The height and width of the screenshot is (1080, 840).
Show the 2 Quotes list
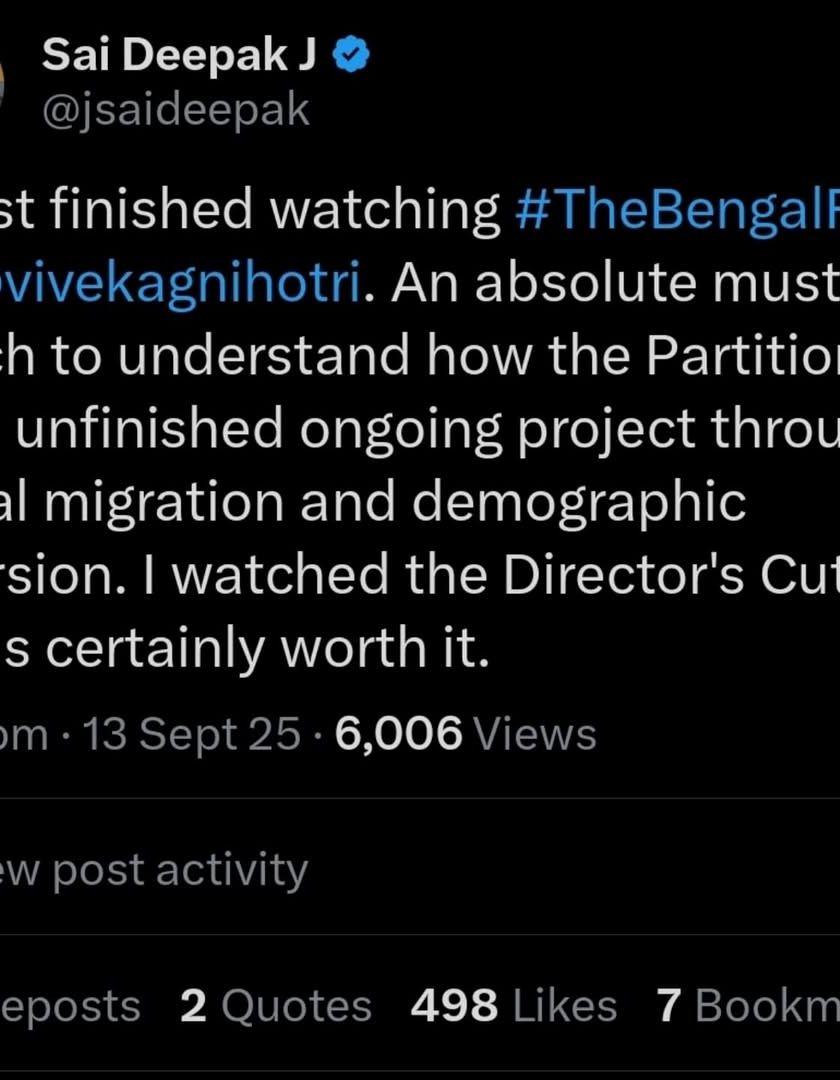(x=275, y=1006)
